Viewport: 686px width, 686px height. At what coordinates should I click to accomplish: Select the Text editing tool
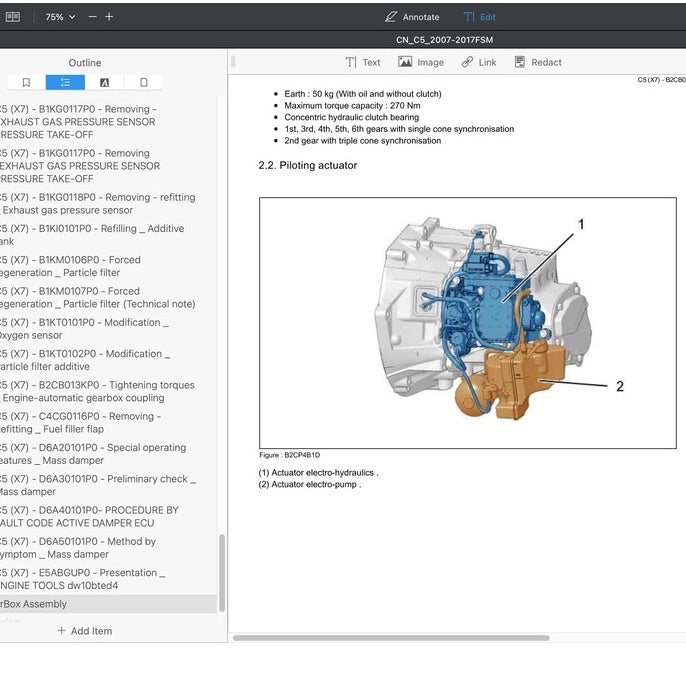click(363, 63)
